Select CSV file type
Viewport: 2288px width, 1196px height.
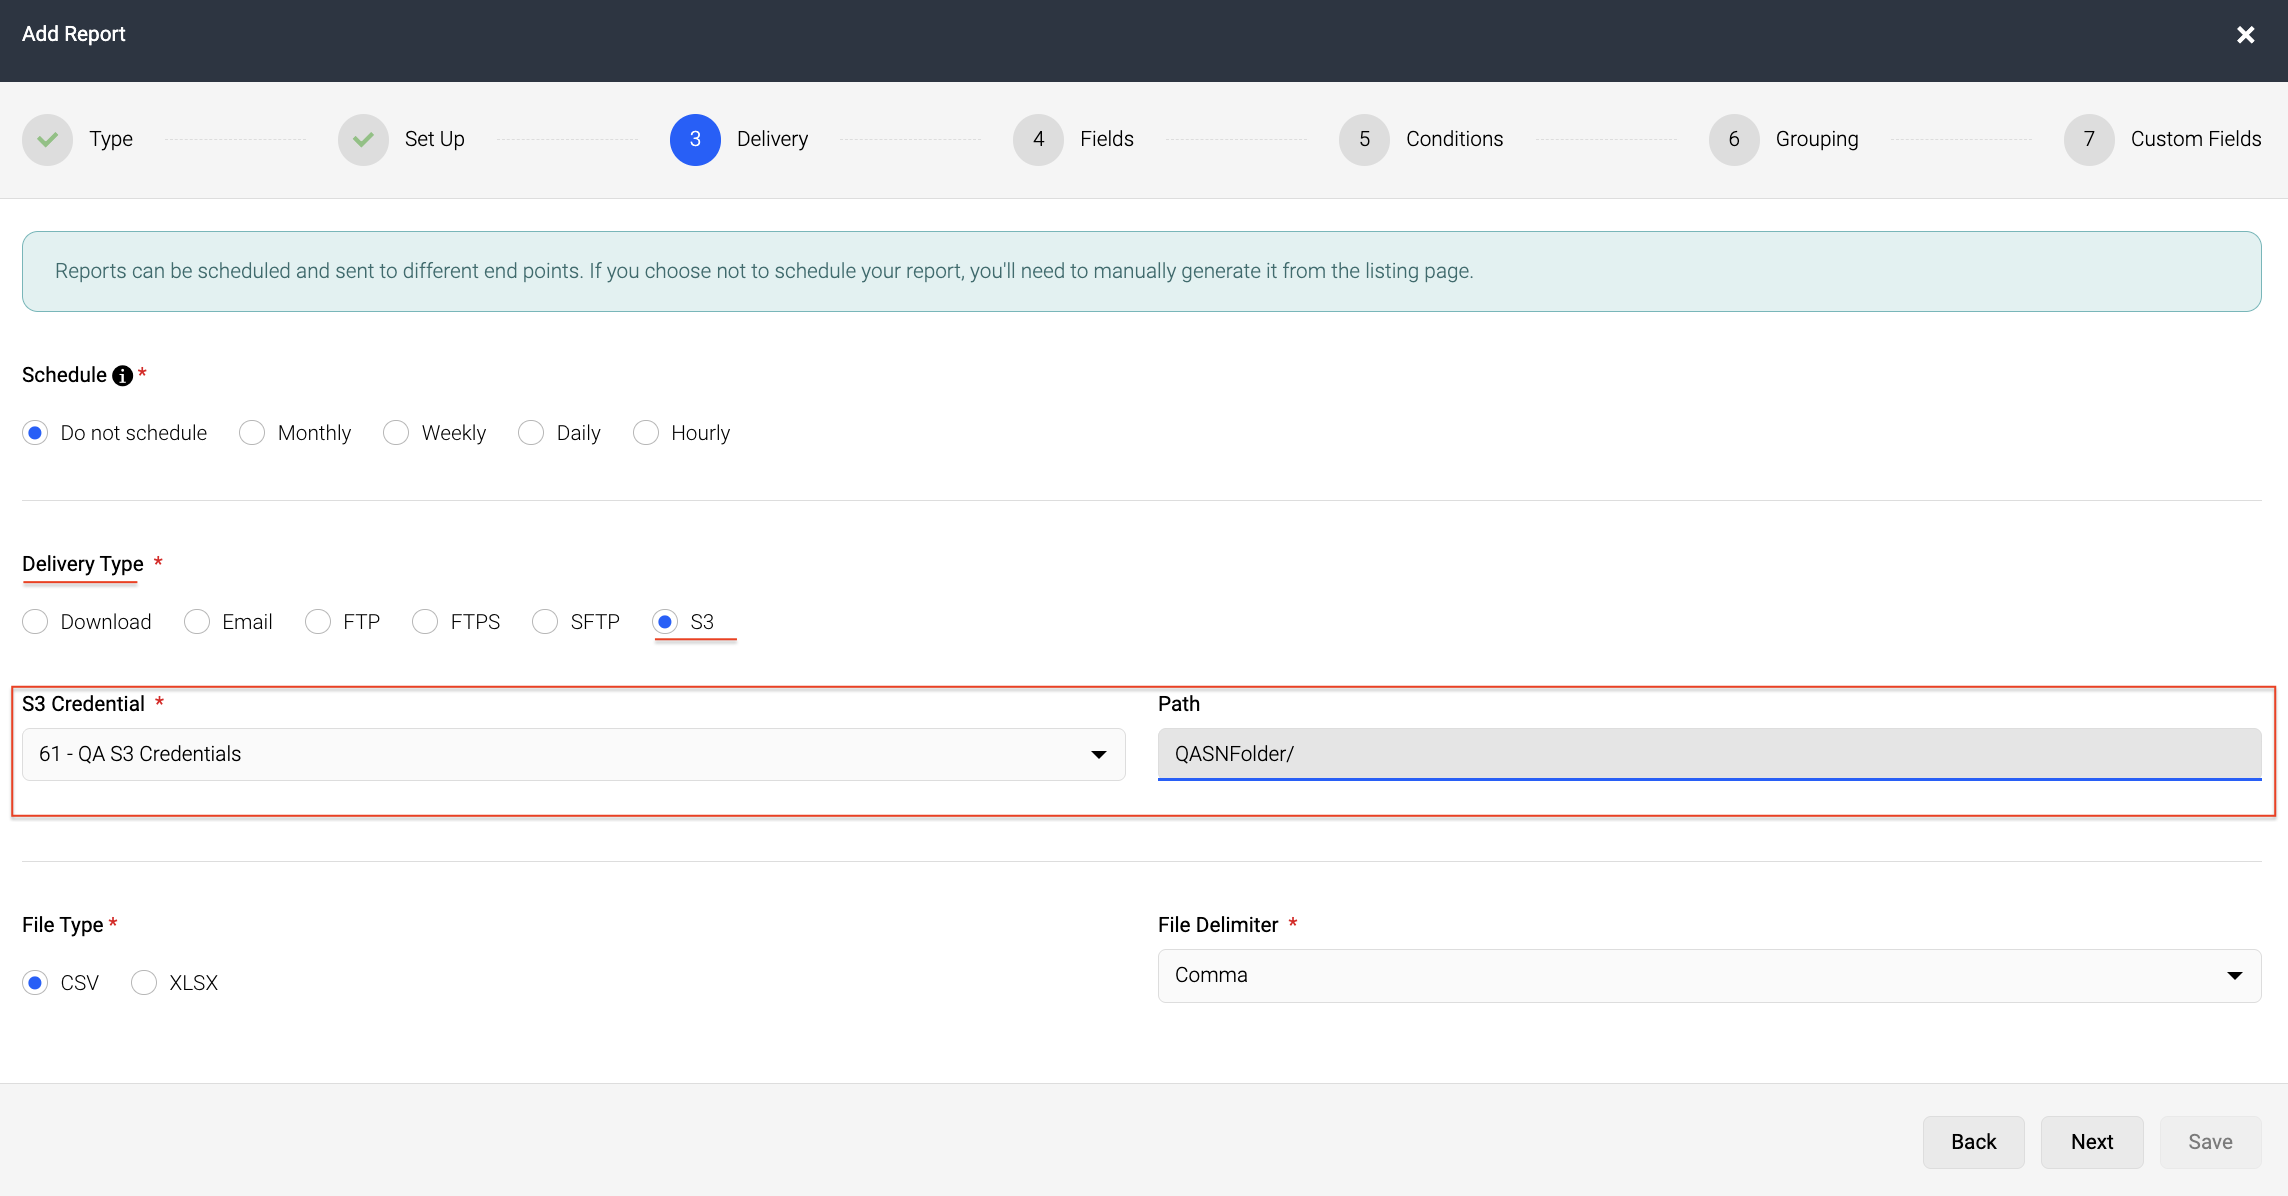(35, 983)
